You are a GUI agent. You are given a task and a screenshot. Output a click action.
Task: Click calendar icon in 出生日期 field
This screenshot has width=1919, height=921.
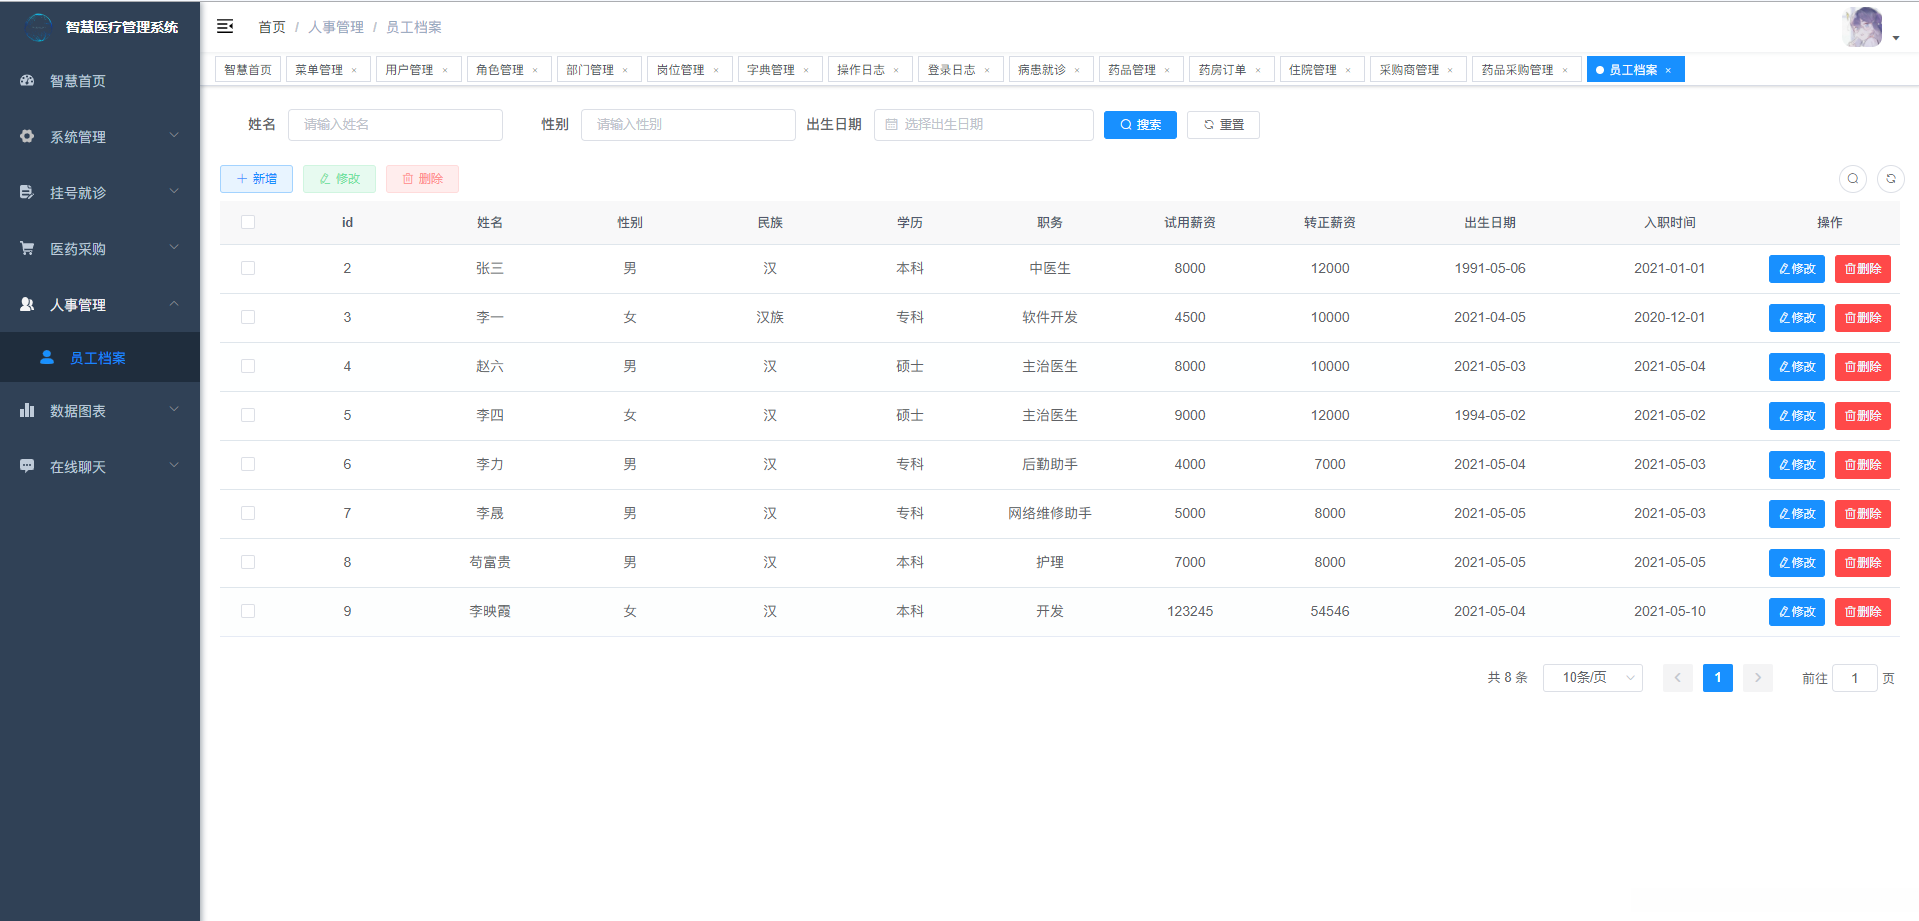click(891, 125)
